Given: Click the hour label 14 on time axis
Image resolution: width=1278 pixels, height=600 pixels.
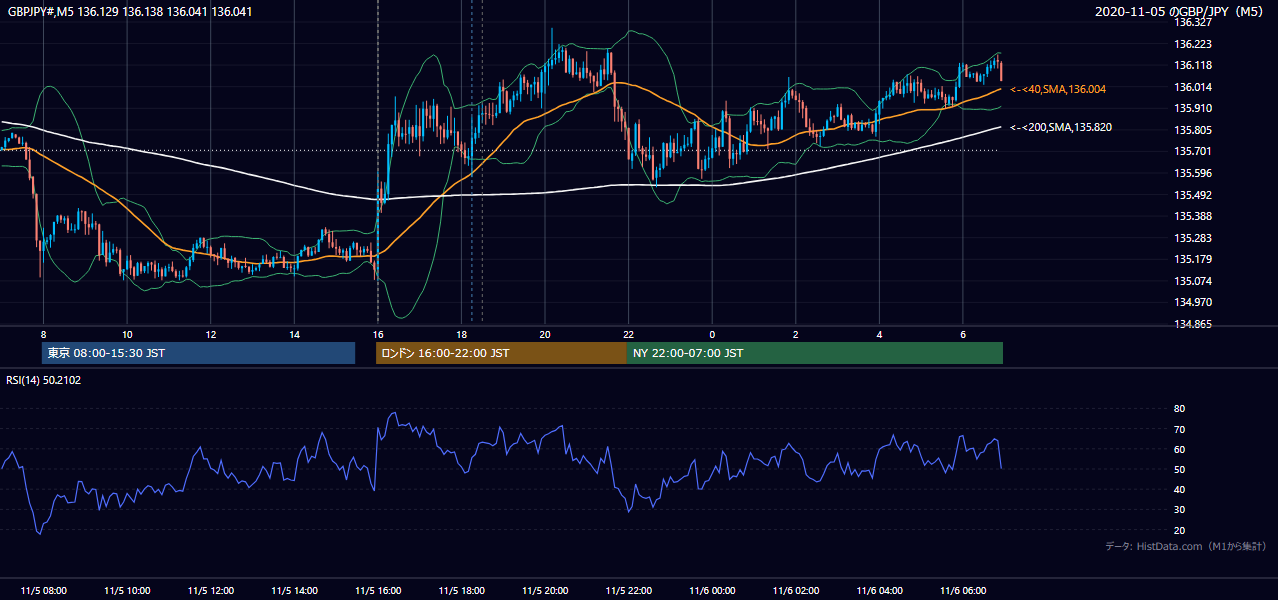Looking at the screenshot, I should point(294,334).
